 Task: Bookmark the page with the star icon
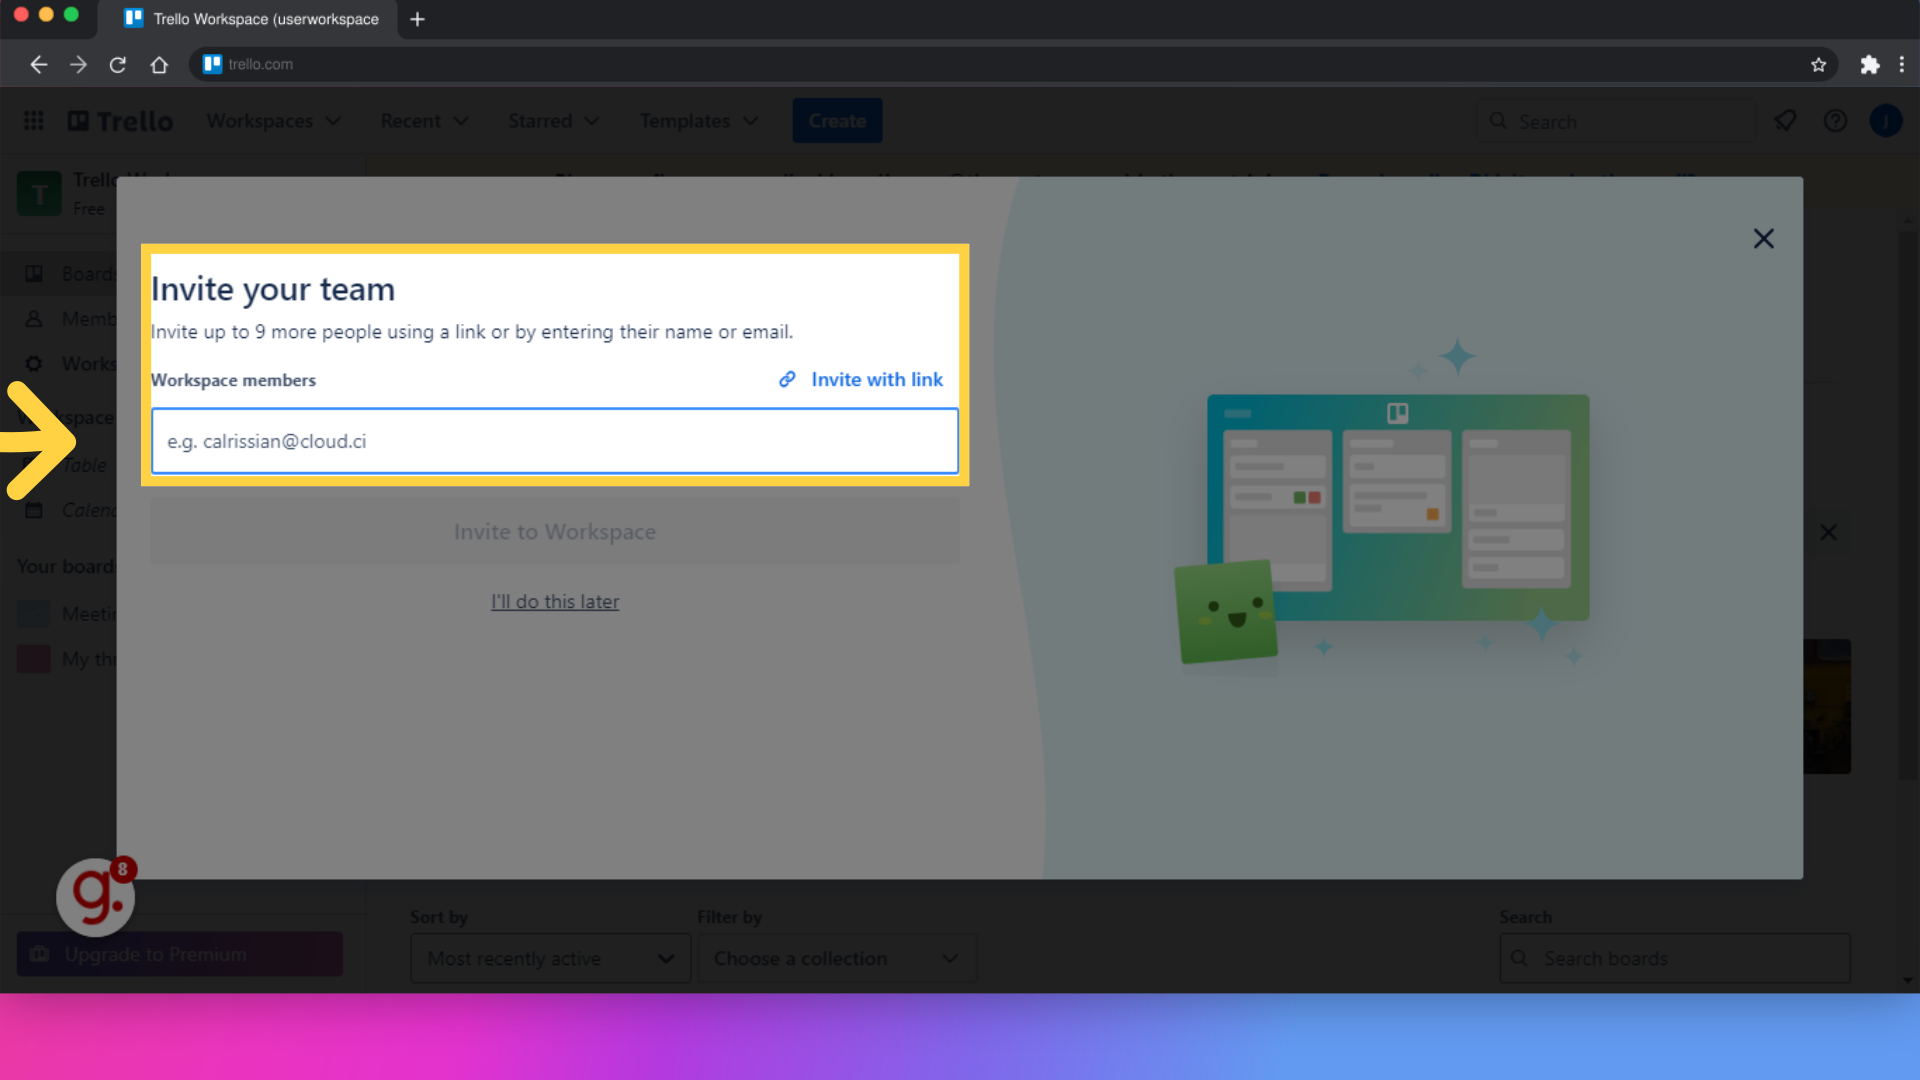pos(1818,64)
